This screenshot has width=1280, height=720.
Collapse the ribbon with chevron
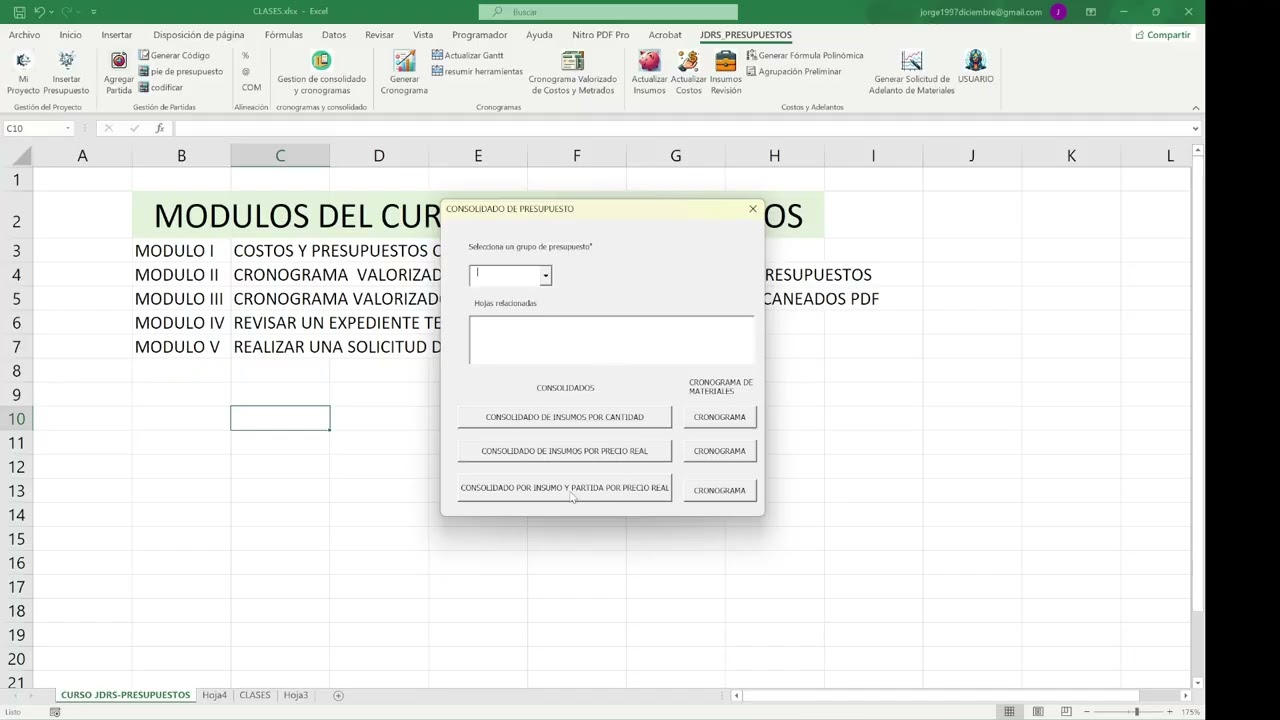tap(1195, 108)
